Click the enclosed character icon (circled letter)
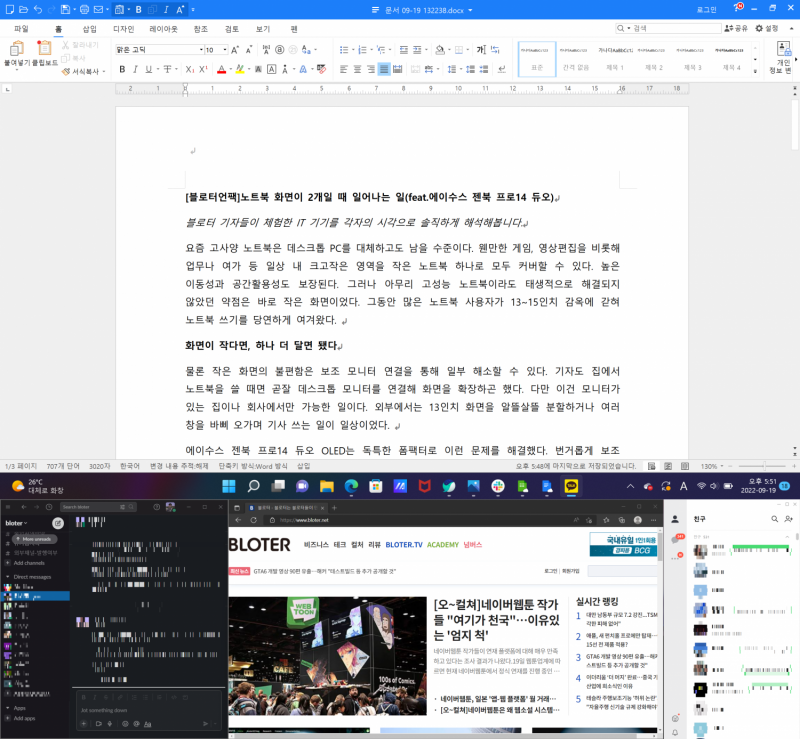This screenshot has width=800, height=739. (x=280, y=50)
